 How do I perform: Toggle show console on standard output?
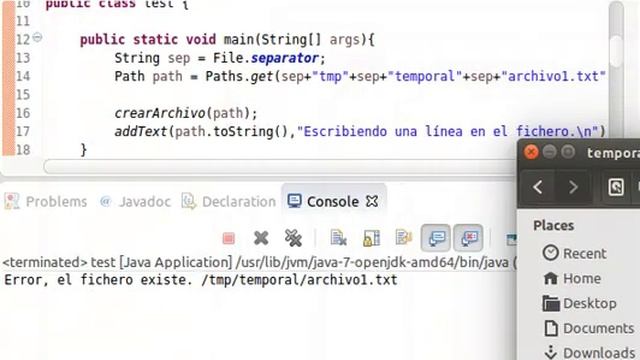(x=436, y=238)
